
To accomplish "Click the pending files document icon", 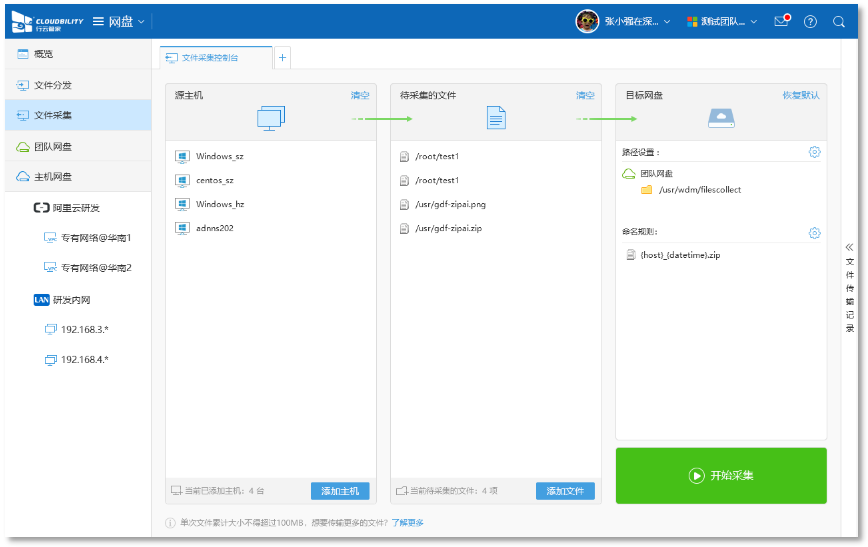I will [496, 118].
